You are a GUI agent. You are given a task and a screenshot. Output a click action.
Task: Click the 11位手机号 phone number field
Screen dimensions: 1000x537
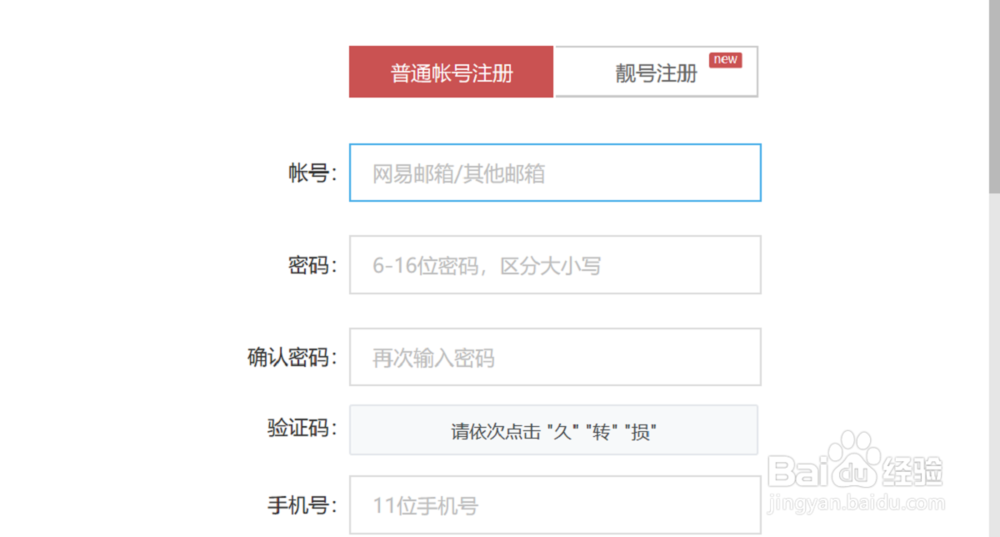pos(555,504)
